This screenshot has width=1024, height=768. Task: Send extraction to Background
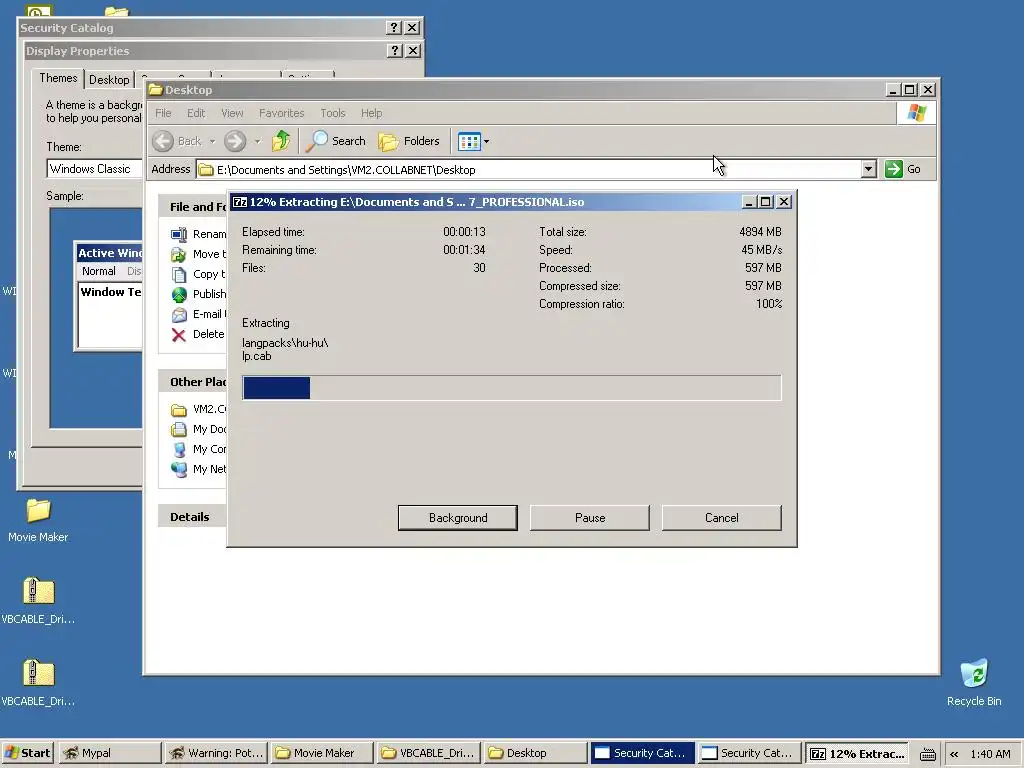point(458,517)
